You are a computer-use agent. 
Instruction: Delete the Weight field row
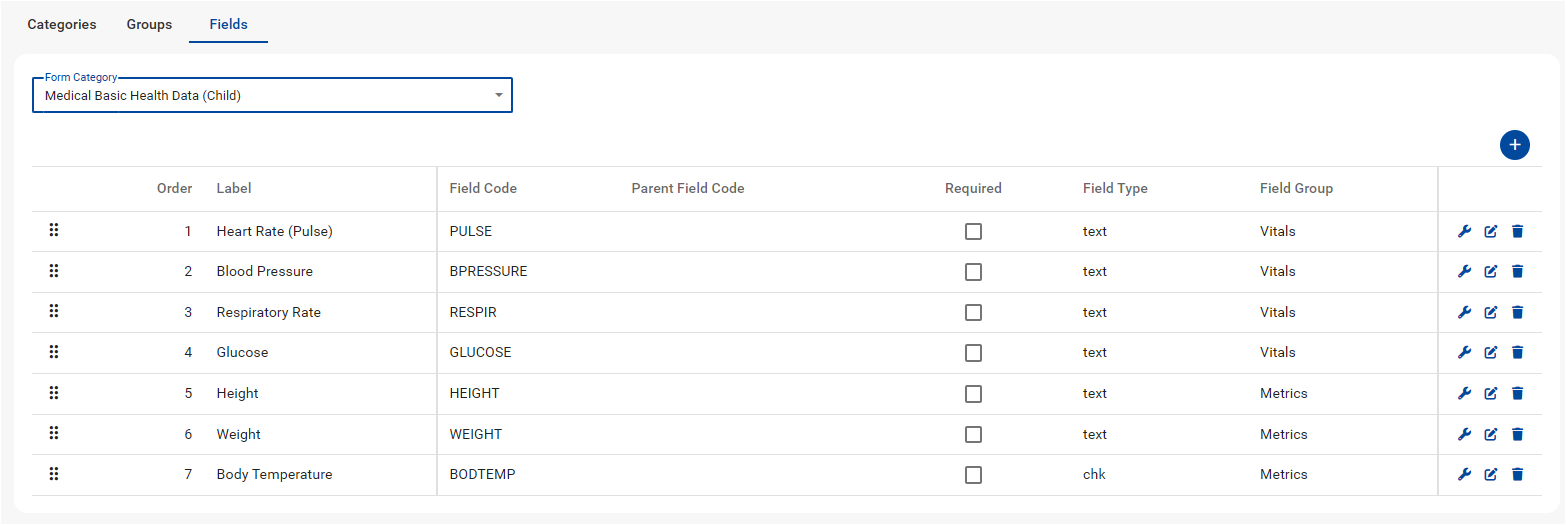click(x=1517, y=434)
